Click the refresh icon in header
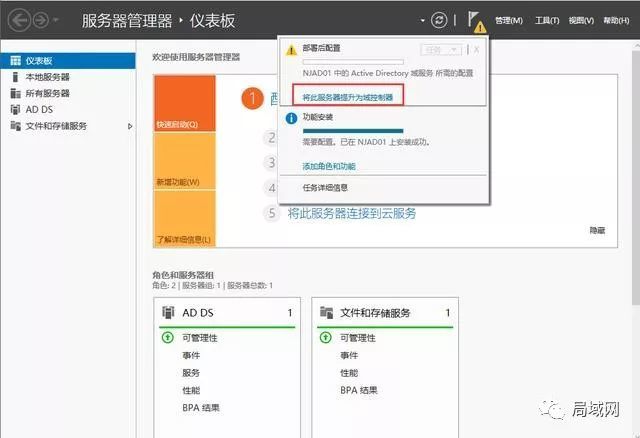The image size is (640, 438). [439, 20]
